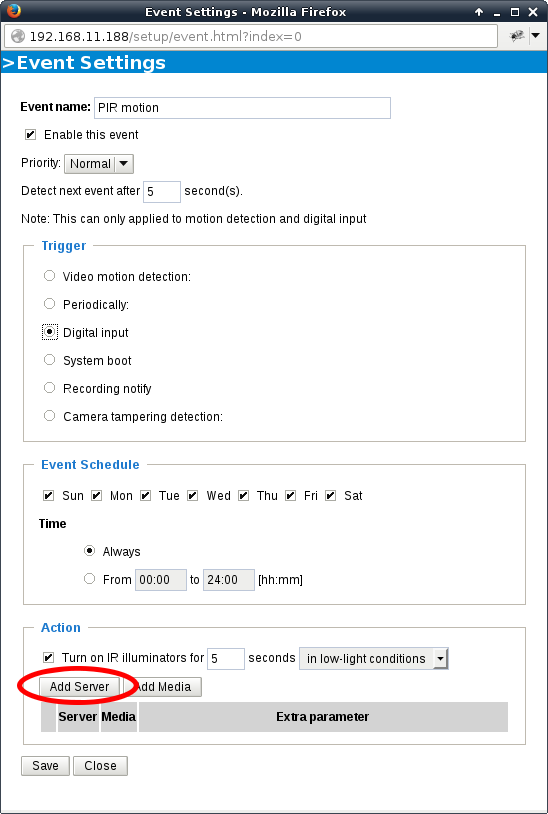
Task: Toggle the Enable this event checkbox
Action: (31, 135)
